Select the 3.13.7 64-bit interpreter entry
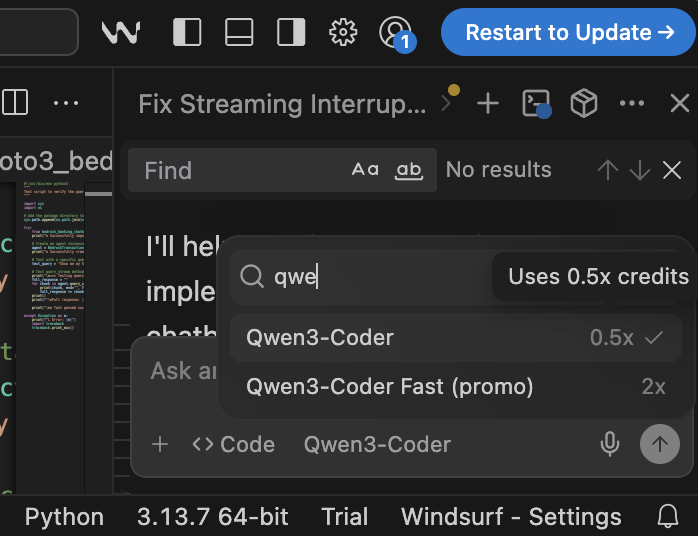This screenshot has height=536, width=698. (212, 517)
